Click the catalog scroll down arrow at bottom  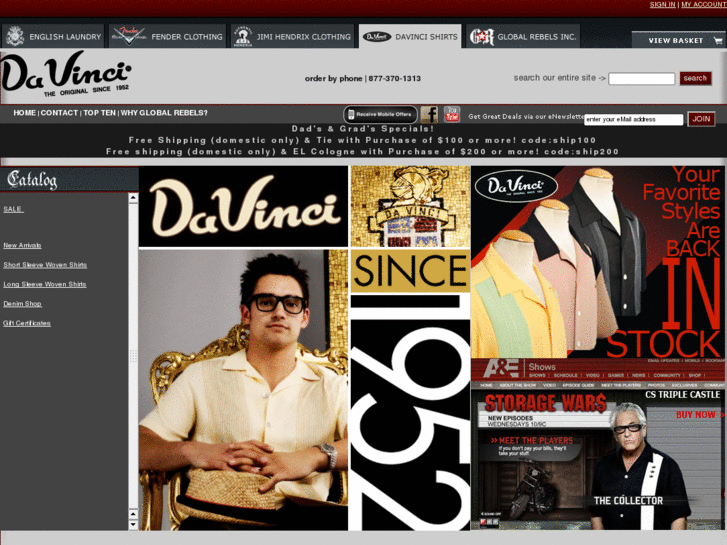coord(133,525)
